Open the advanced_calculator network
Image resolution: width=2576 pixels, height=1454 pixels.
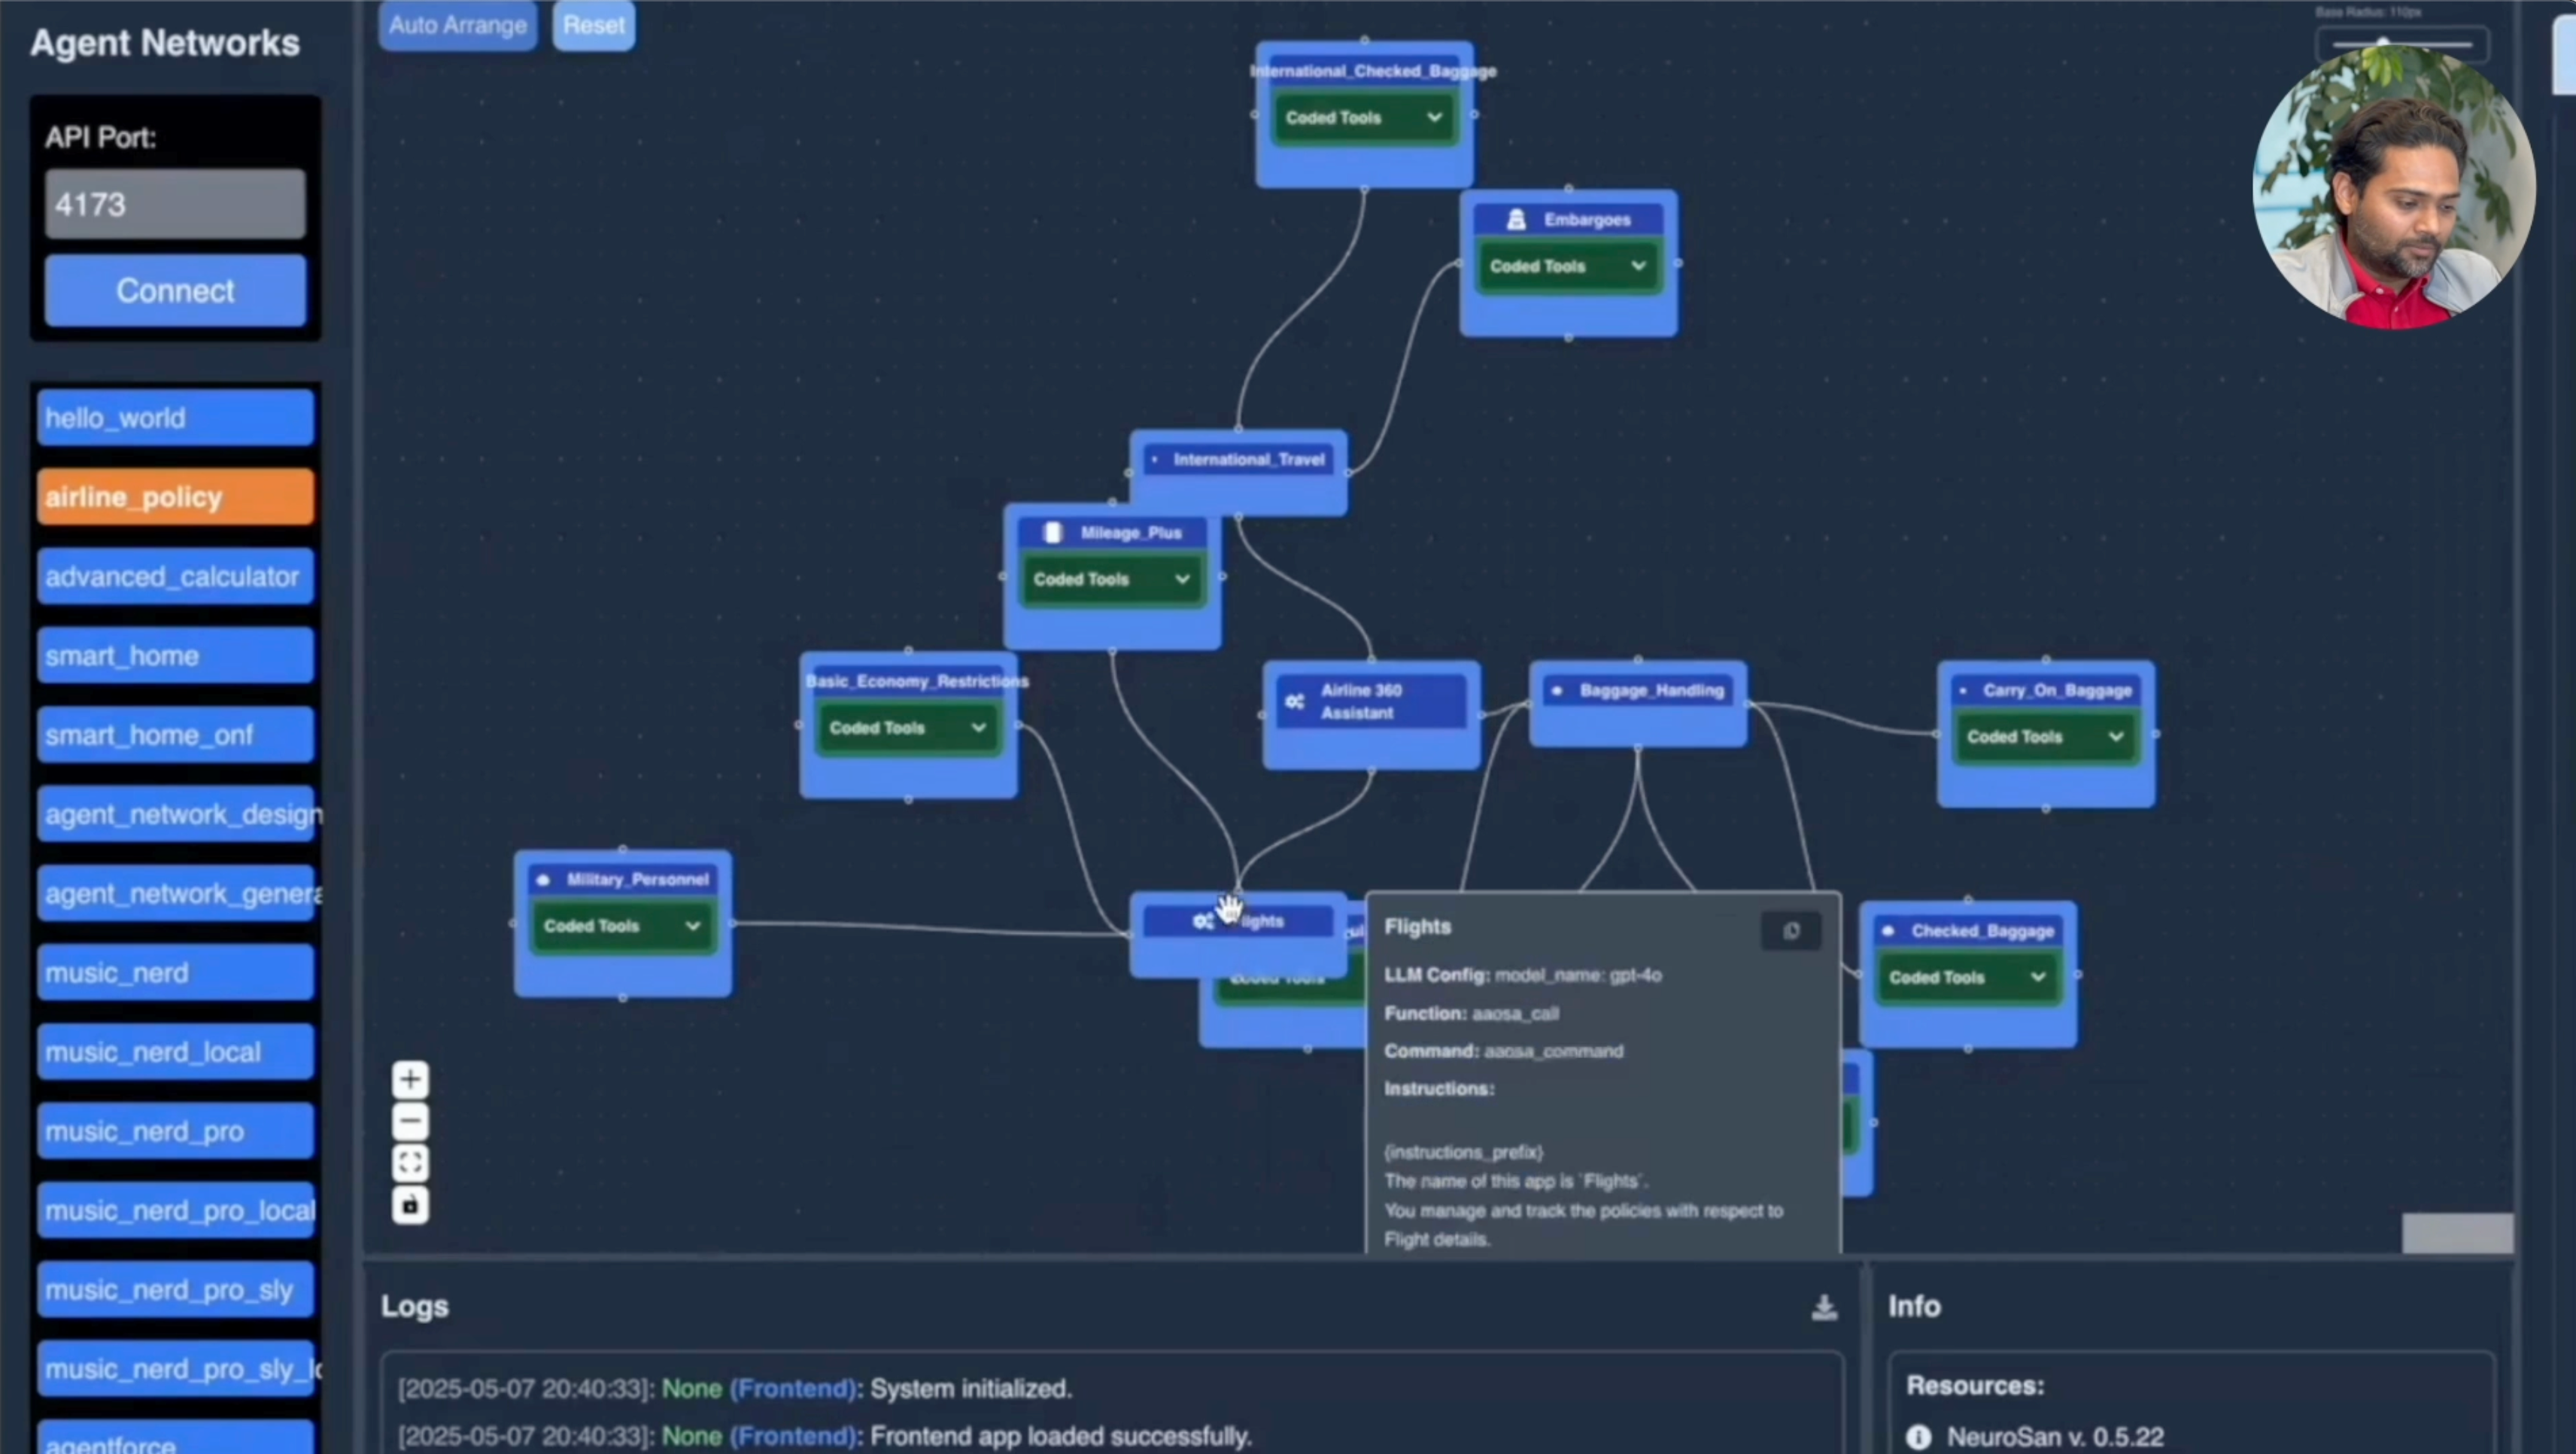[175, 576]
